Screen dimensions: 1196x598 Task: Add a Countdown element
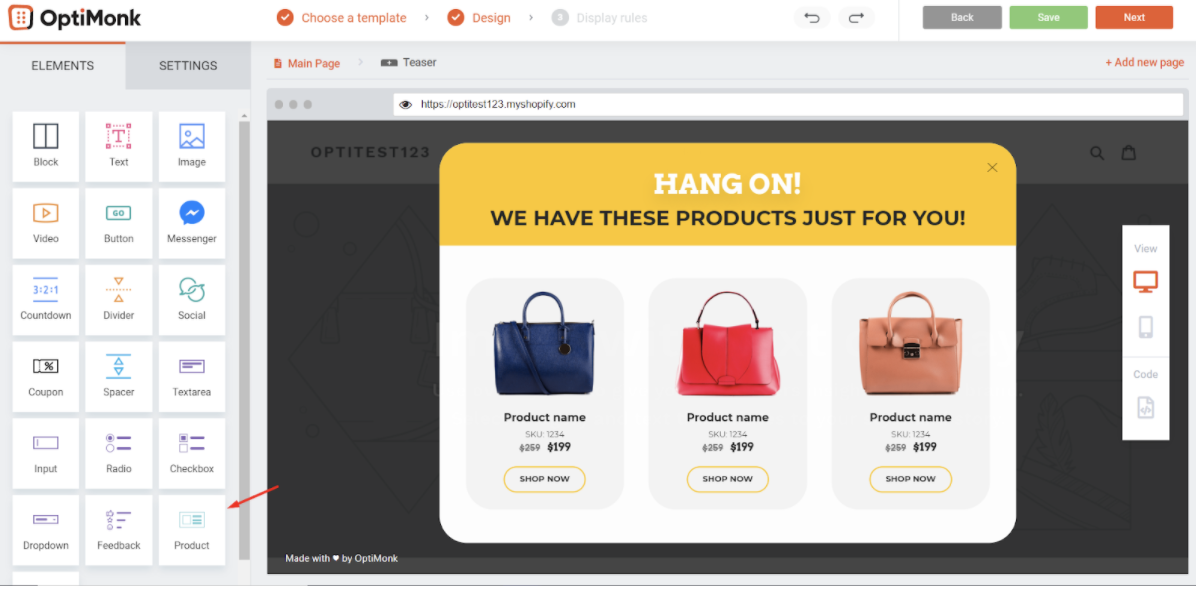click(x=46, y=300)
